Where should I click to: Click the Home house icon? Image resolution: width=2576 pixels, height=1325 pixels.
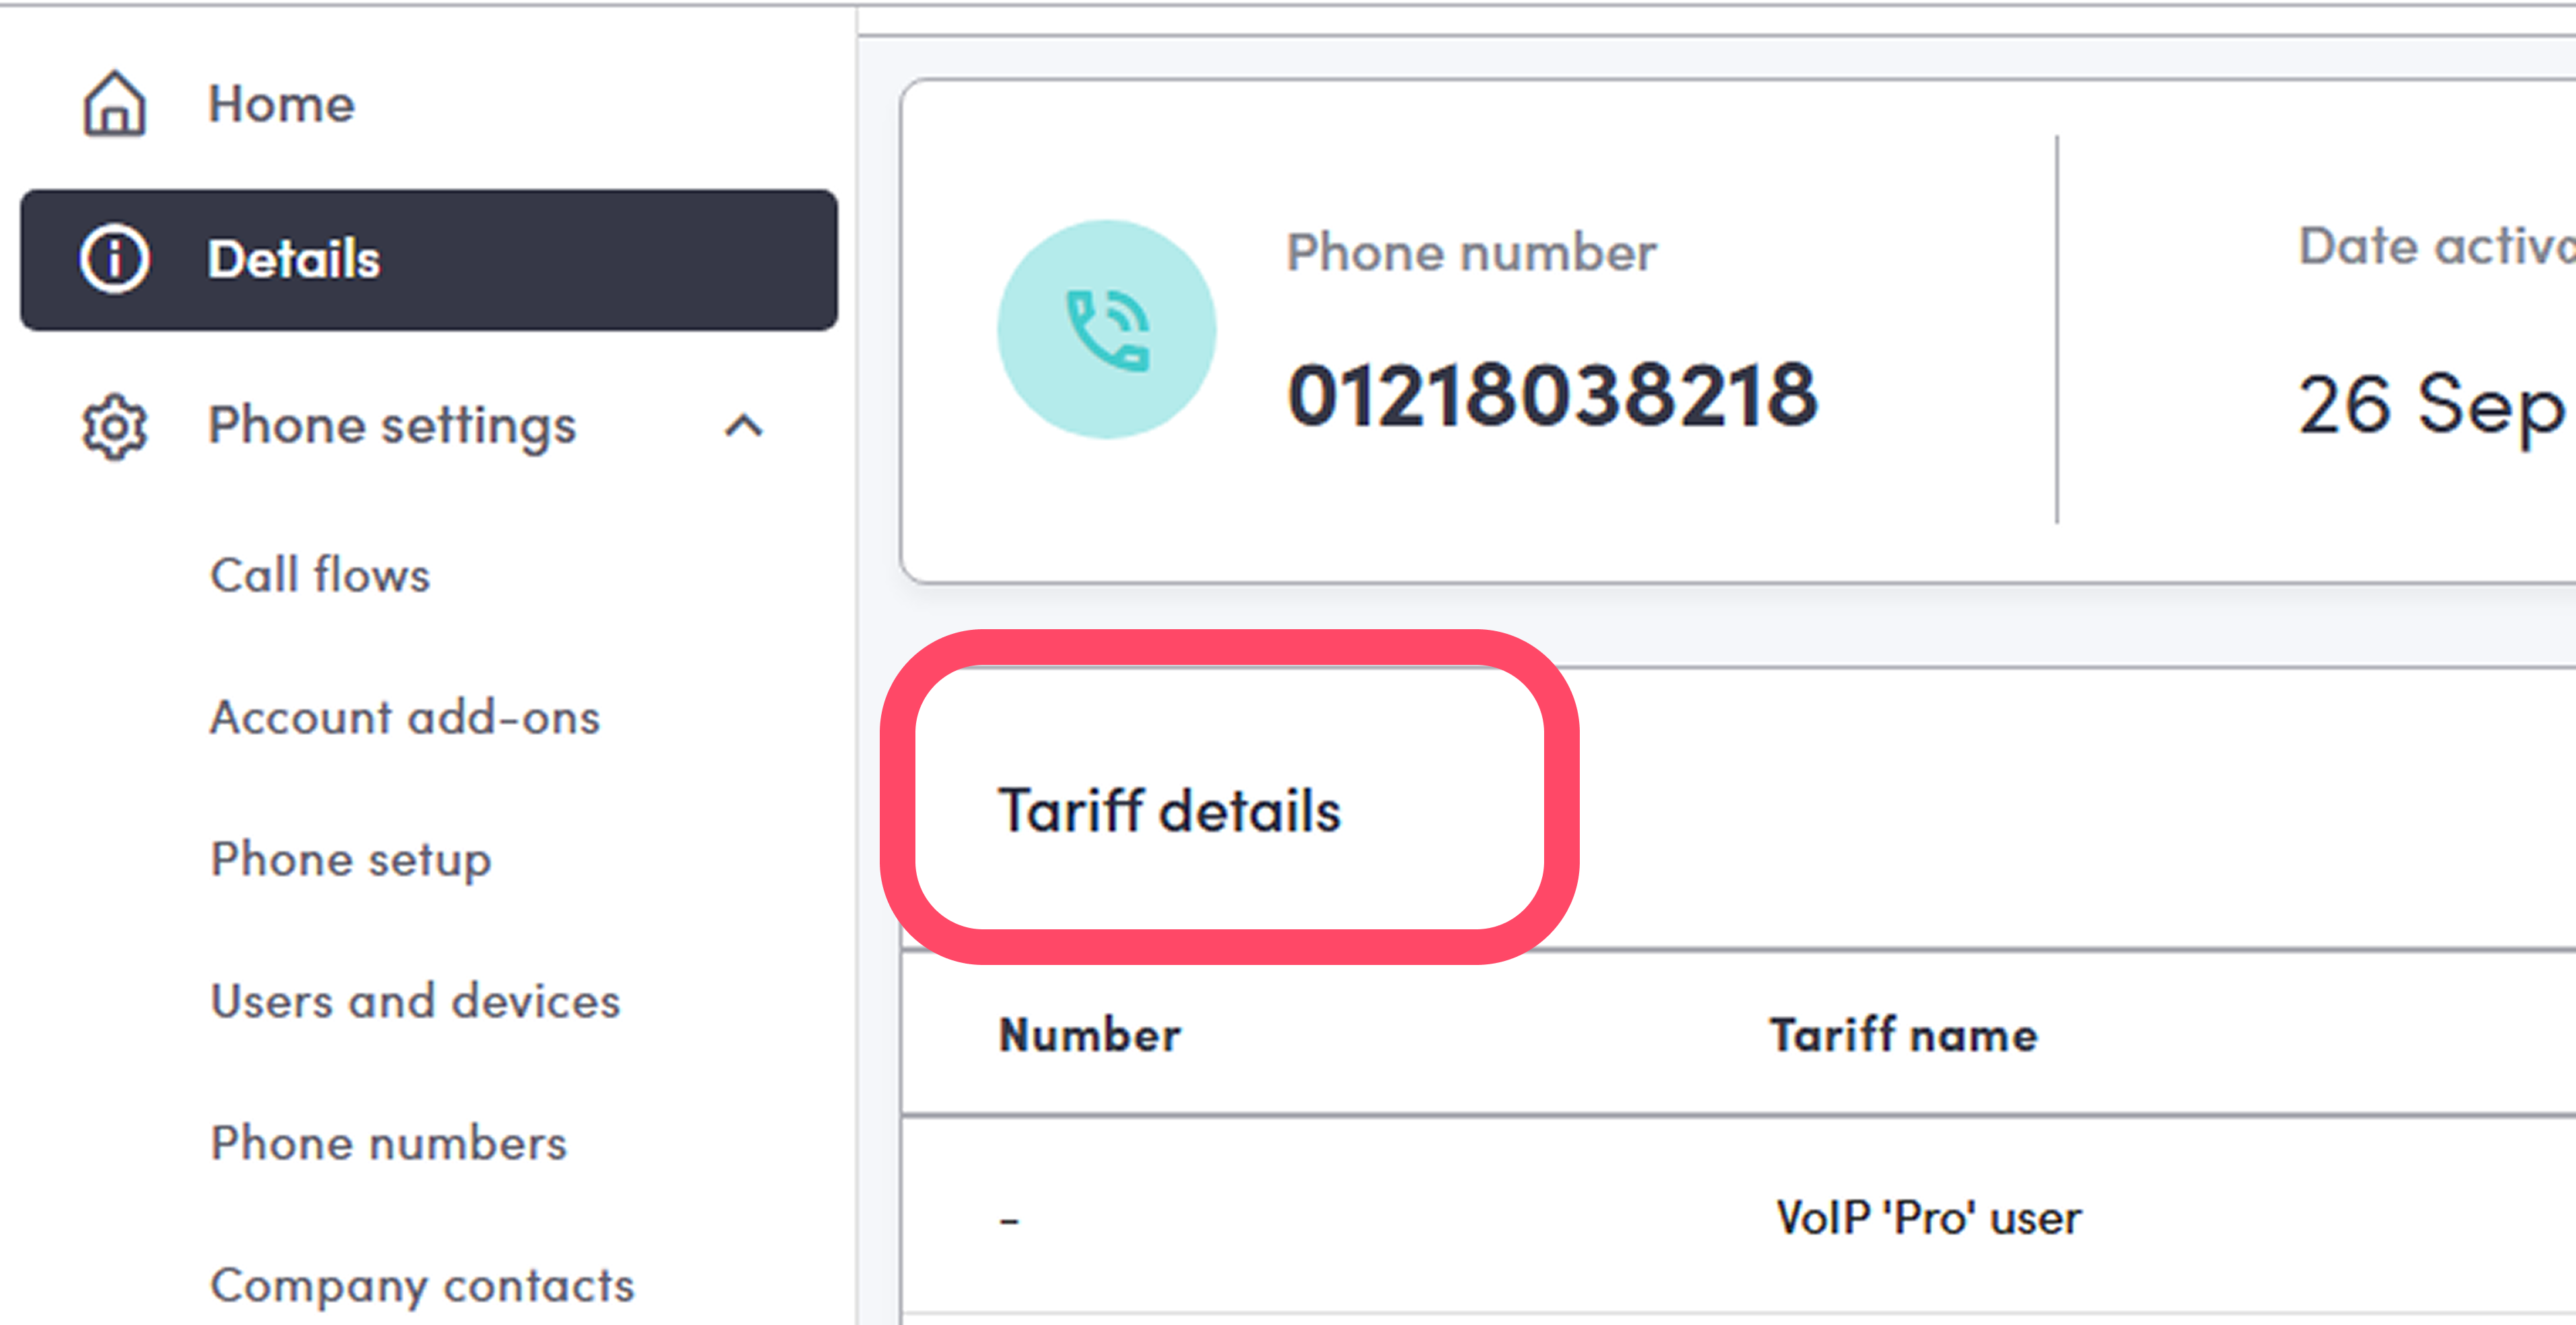[114, 104]
